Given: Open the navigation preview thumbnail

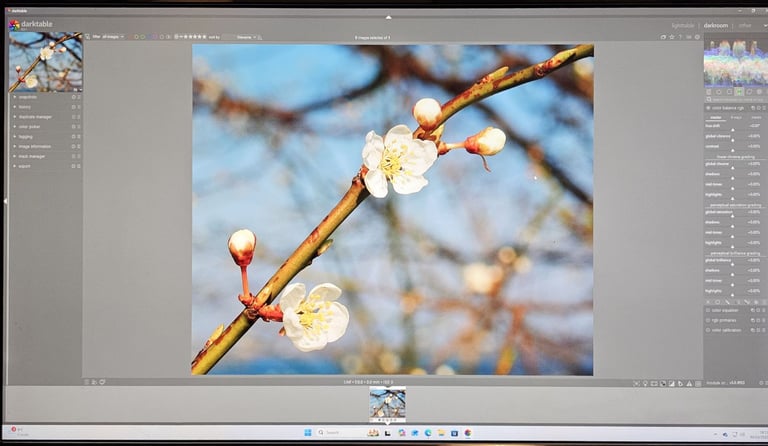Looking at the screenshot, I should (46, 62).
